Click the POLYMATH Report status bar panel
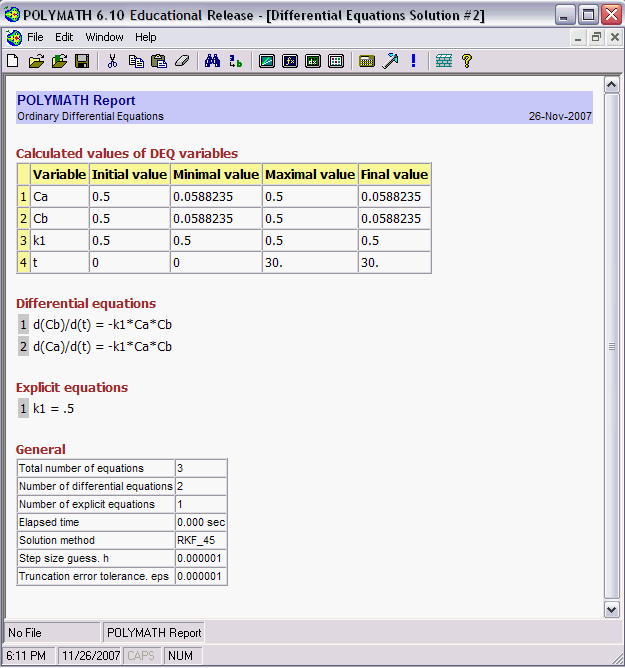This screenshot has width=625, height=668. 154,632
